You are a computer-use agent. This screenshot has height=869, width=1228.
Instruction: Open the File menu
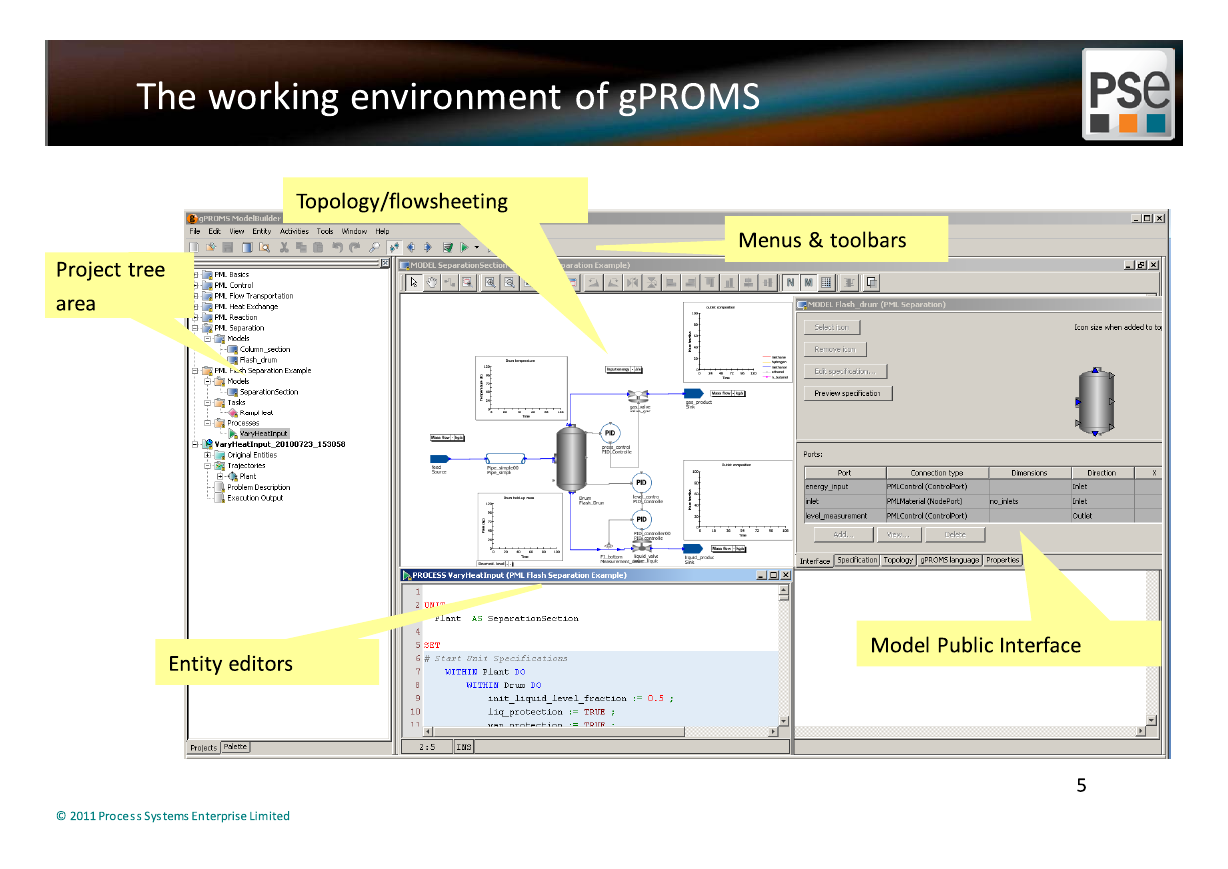click(x=196, y=231)
